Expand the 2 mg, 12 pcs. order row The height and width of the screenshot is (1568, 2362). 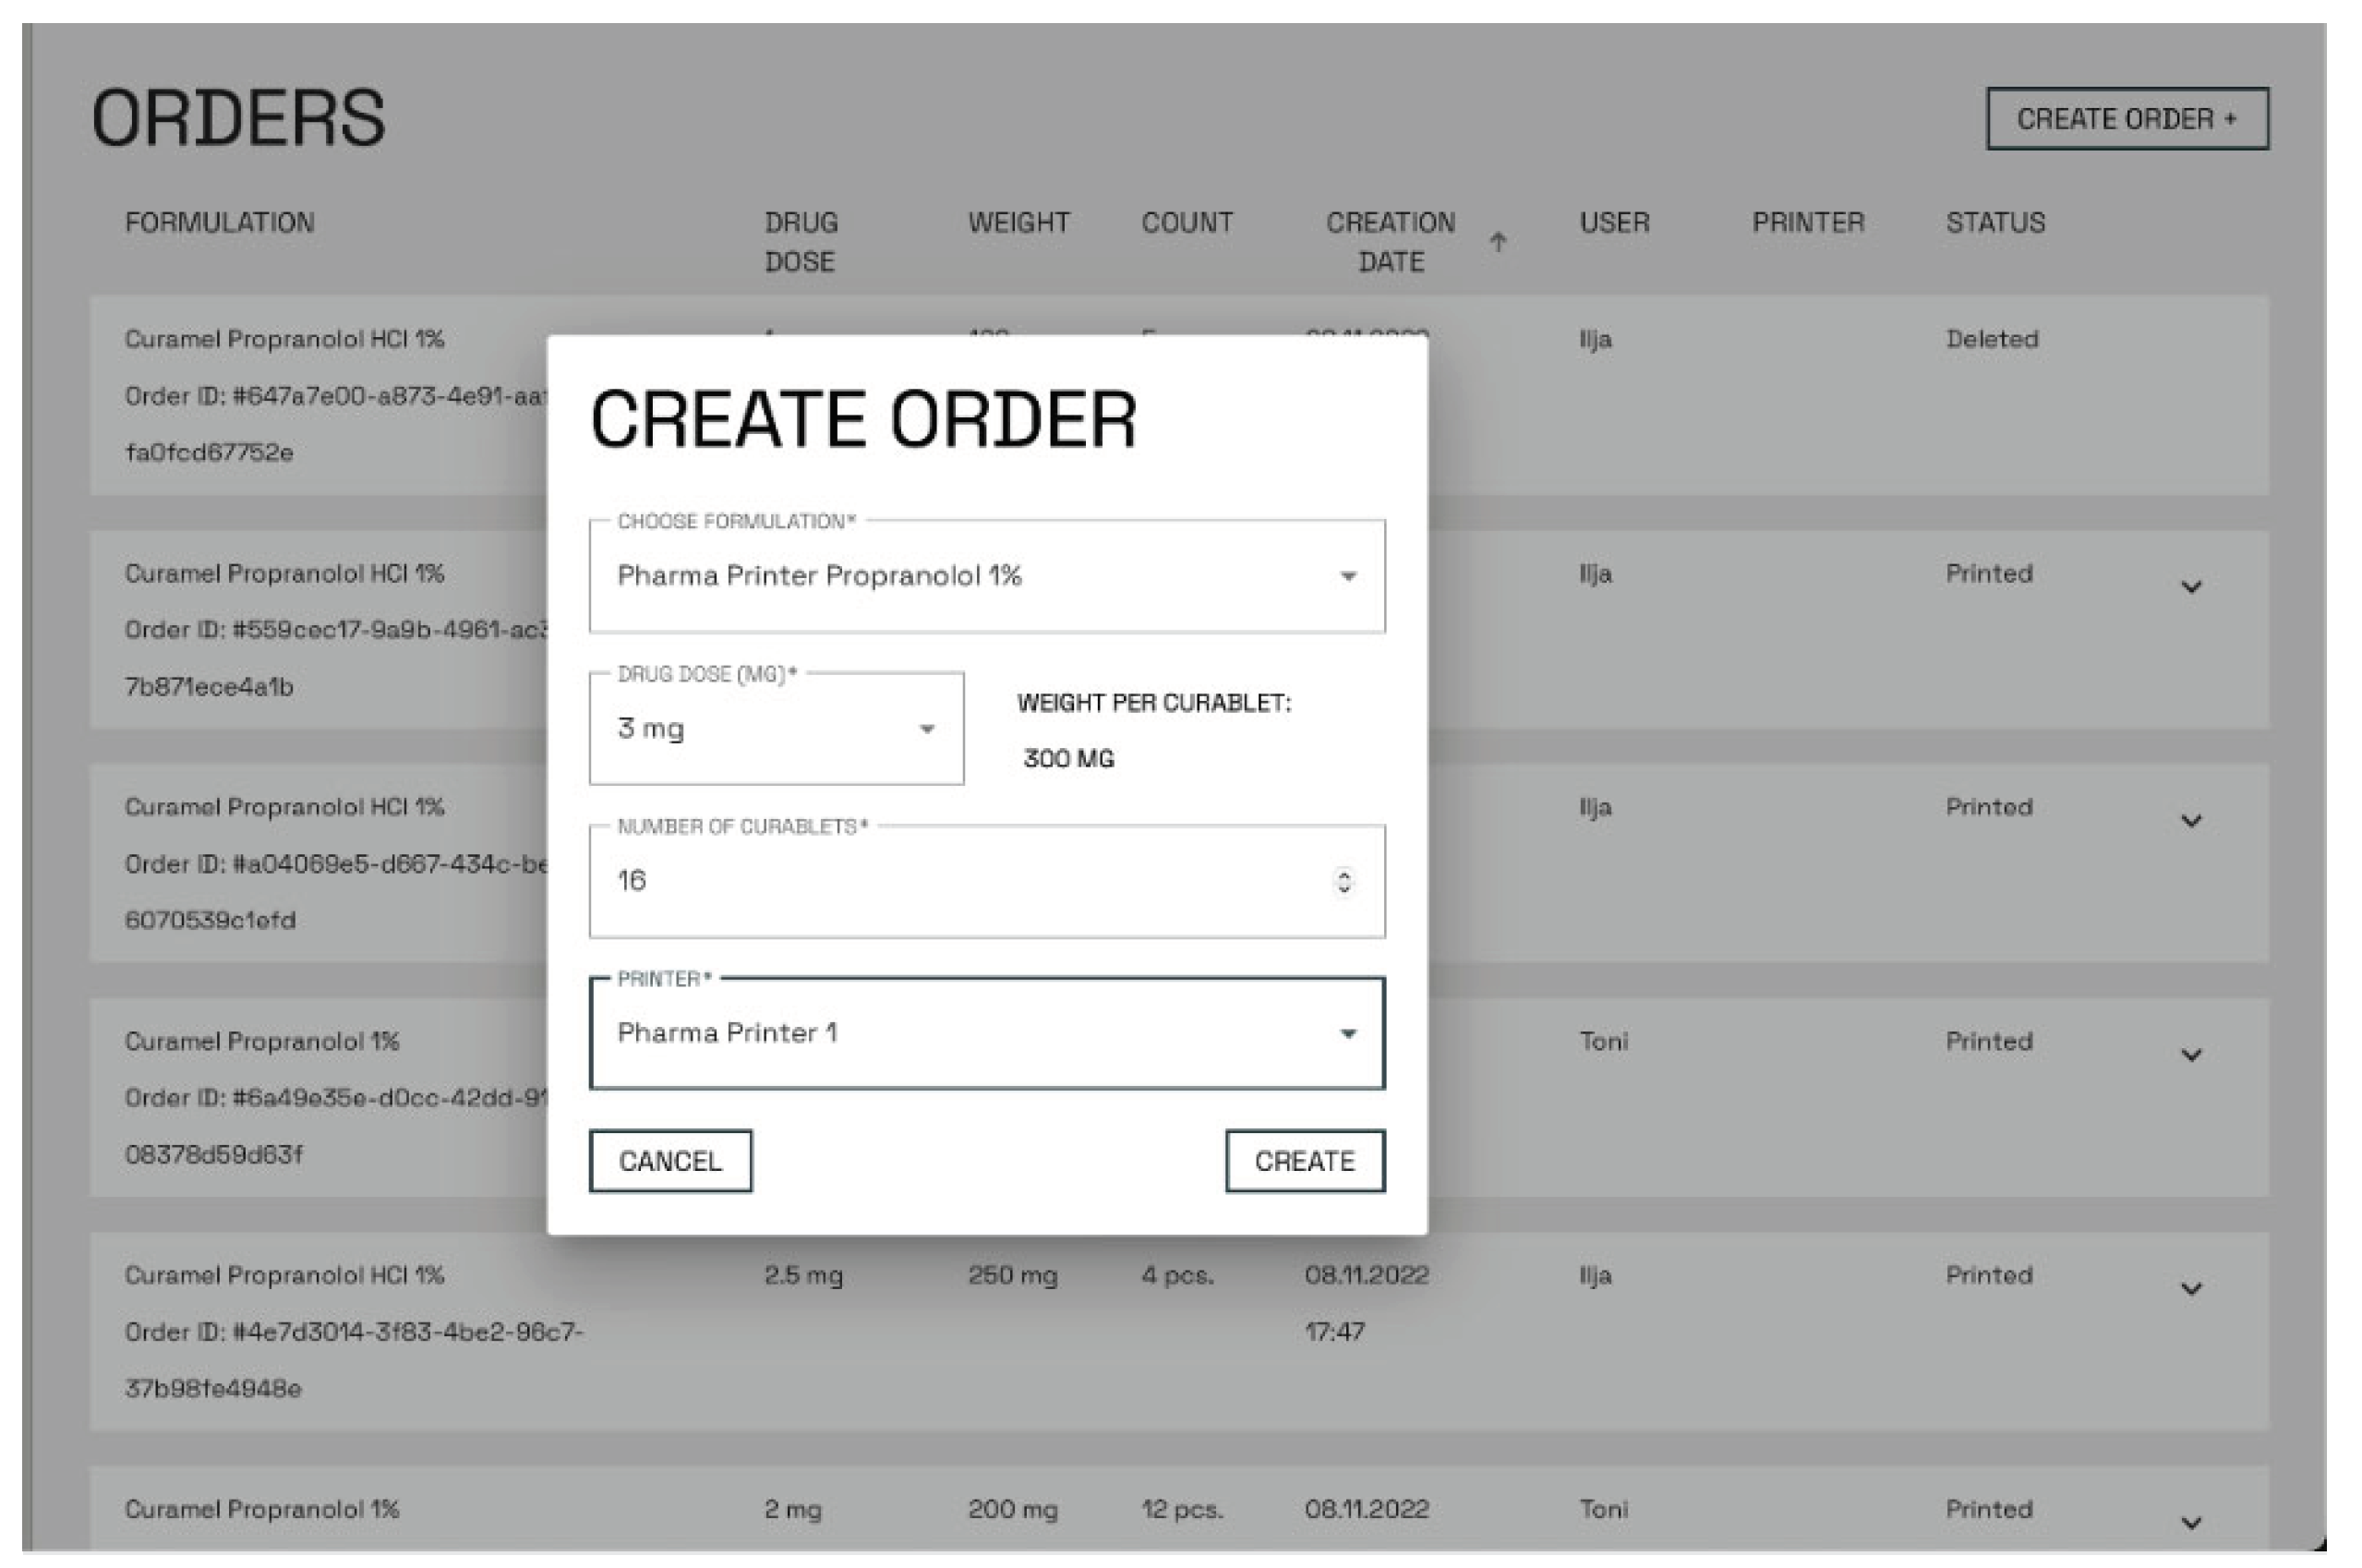2190,1523
